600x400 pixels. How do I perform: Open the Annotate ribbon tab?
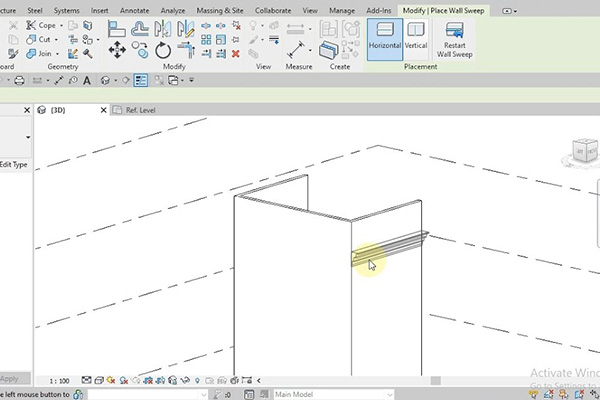click(x=134, y=11)
